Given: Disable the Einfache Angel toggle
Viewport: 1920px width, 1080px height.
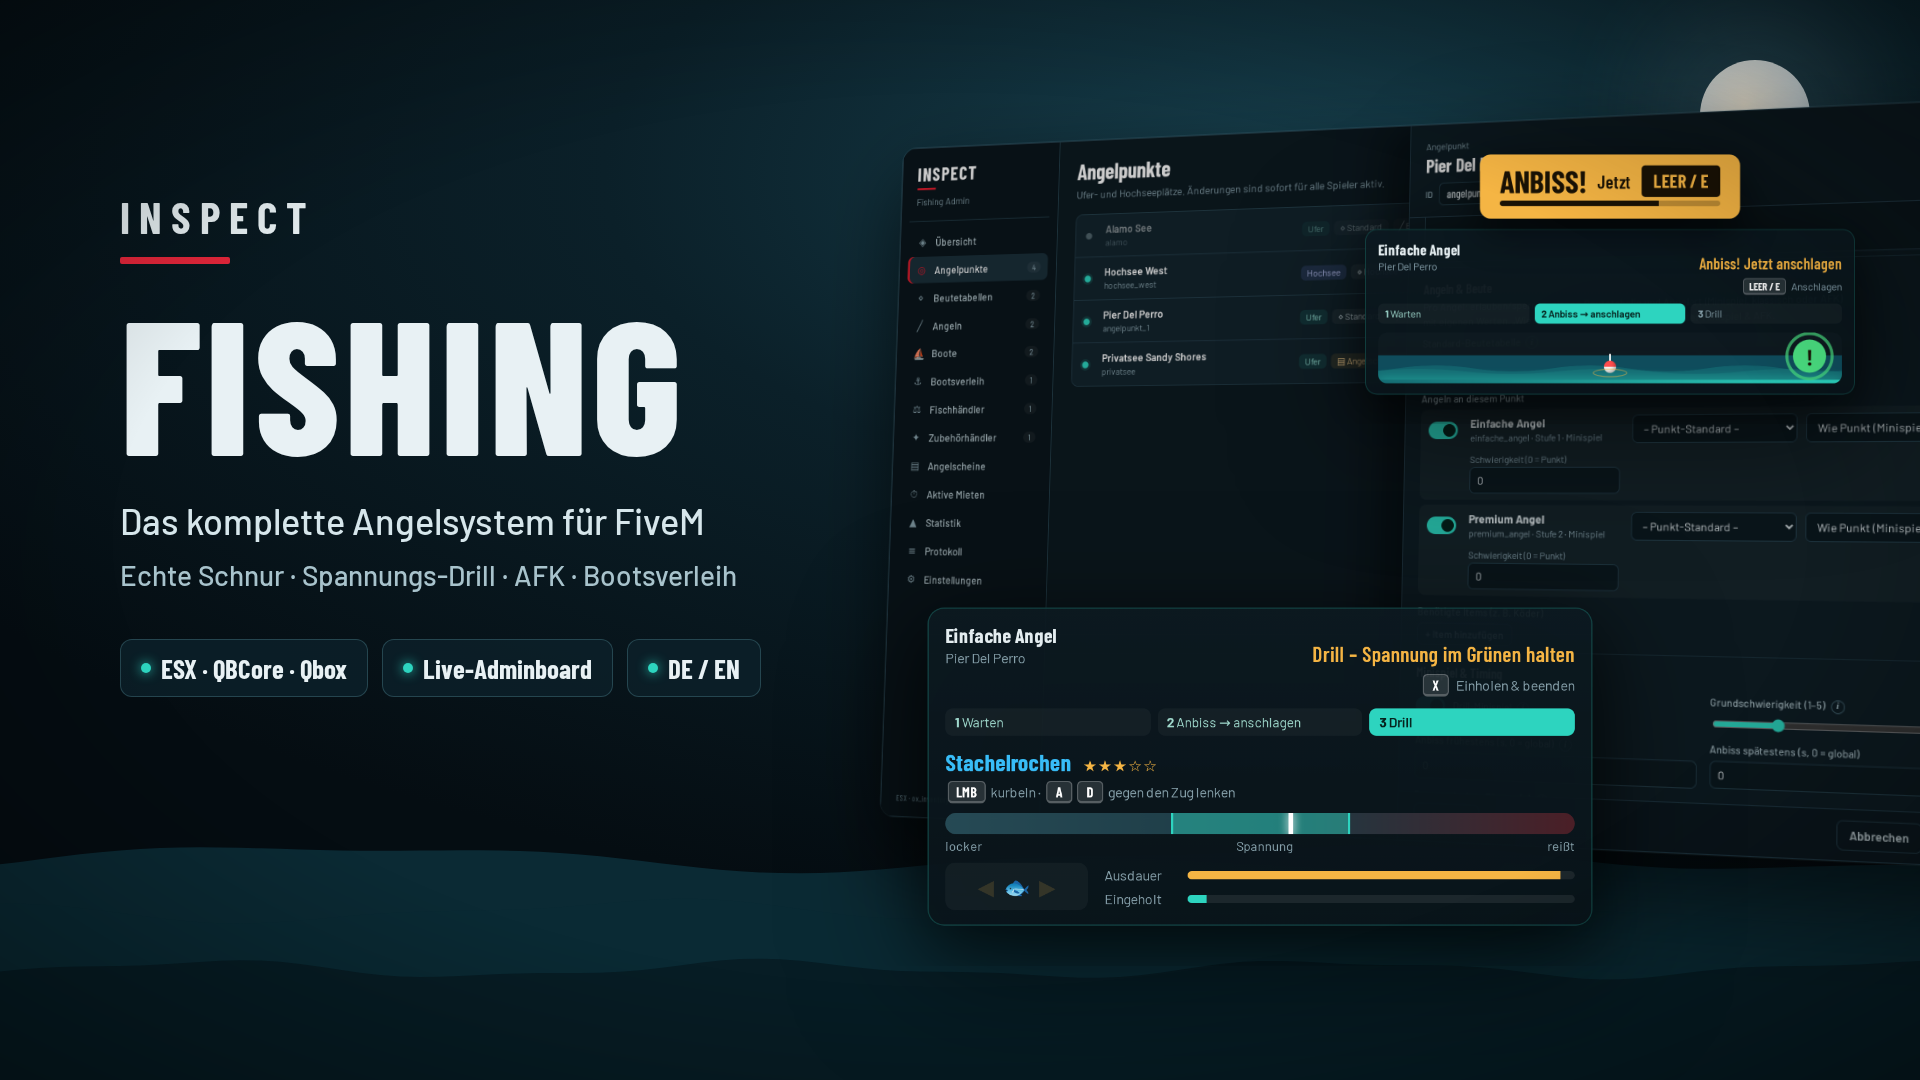Looking at the screenshot, I should click(x=1443, y=430).
